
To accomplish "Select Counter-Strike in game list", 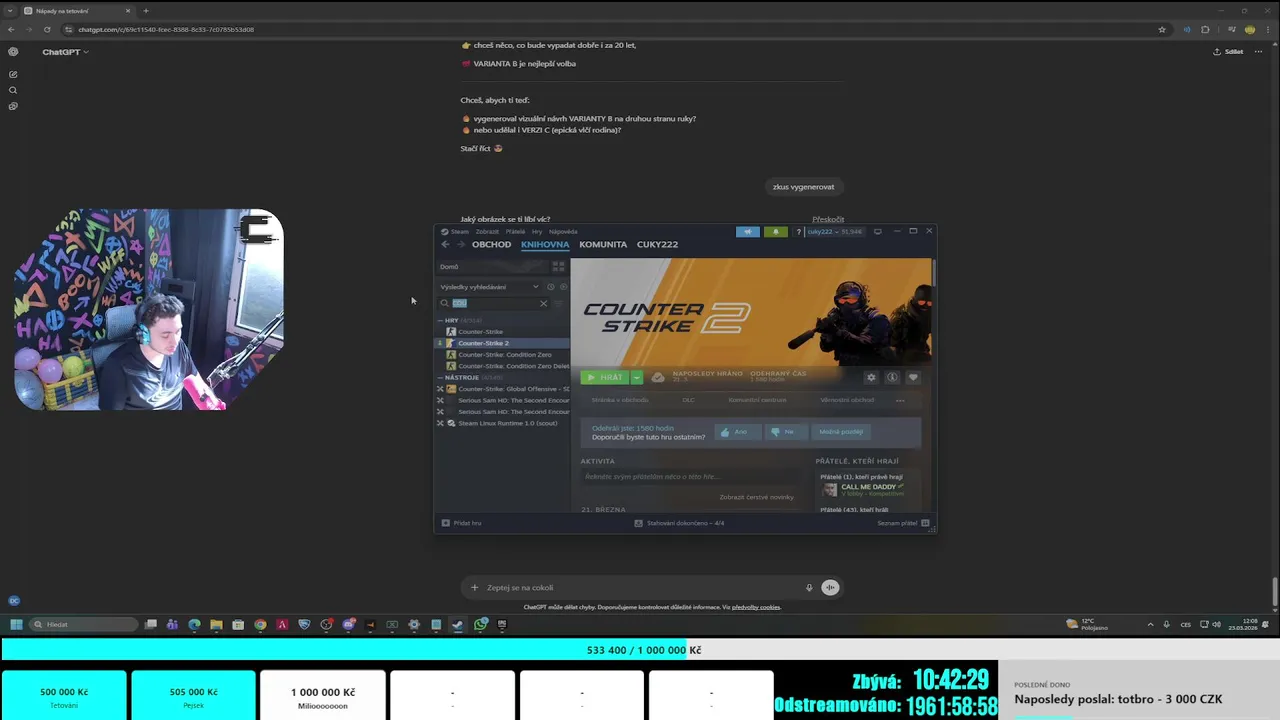I will point(481,331).
